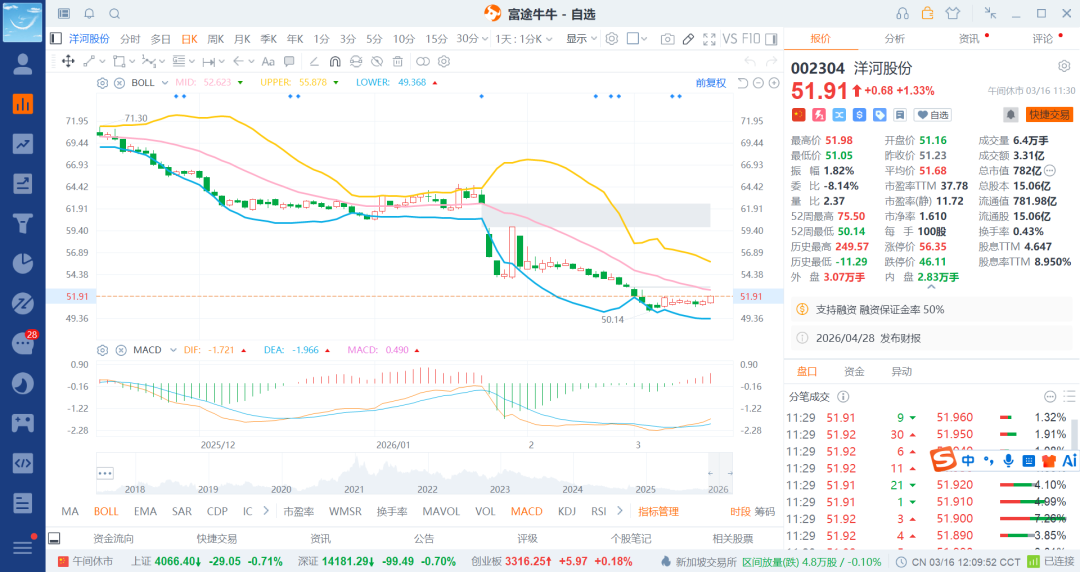Open the 显示 display dropdown
The image size is (1080, 572).
[x=581, y=39]
